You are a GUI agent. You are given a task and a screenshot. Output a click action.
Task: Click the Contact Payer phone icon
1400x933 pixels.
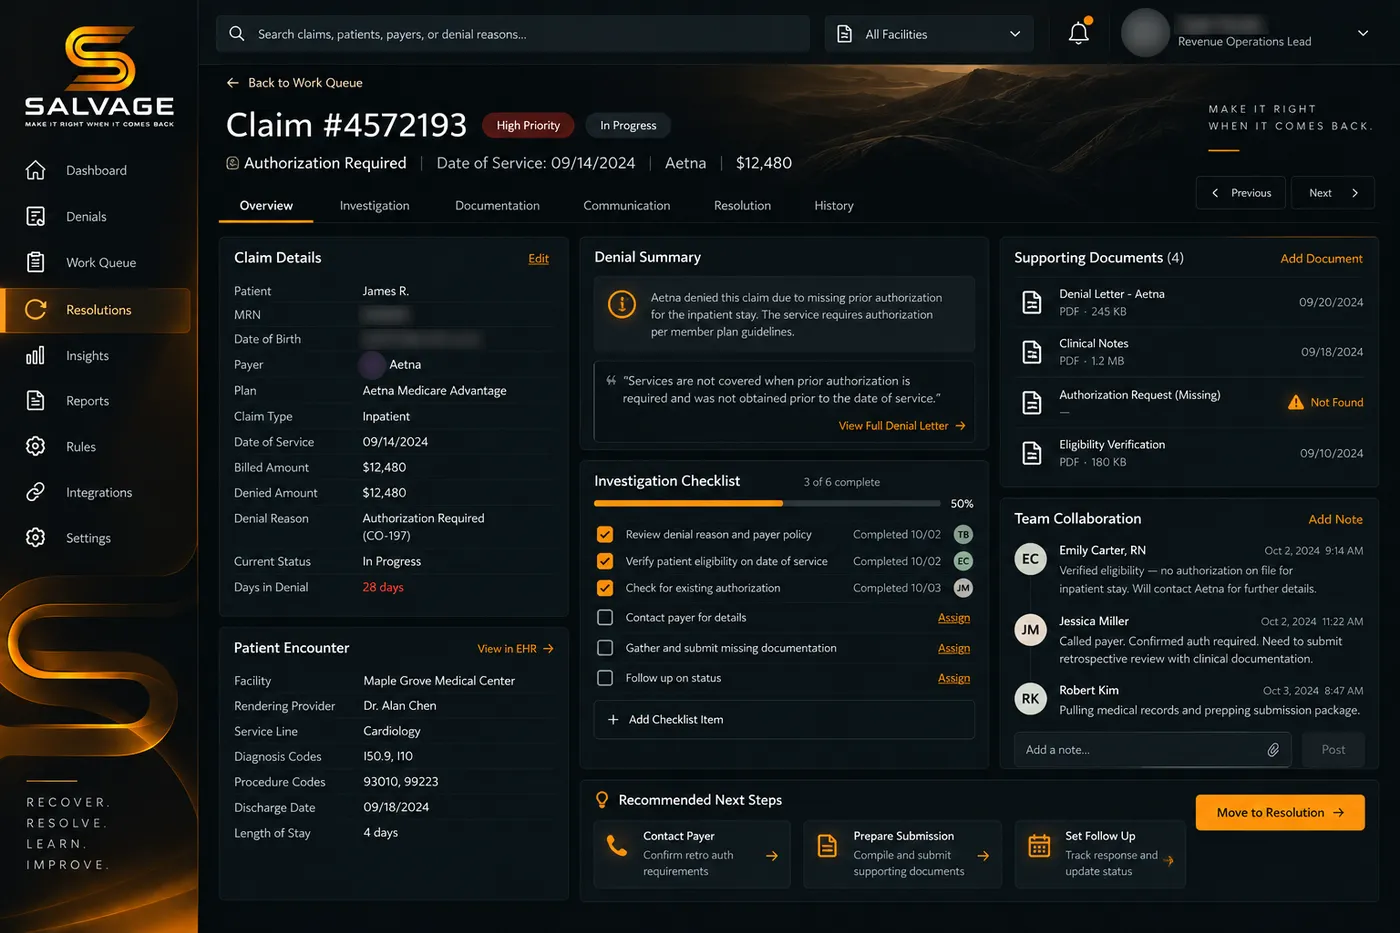coord(617,846)
